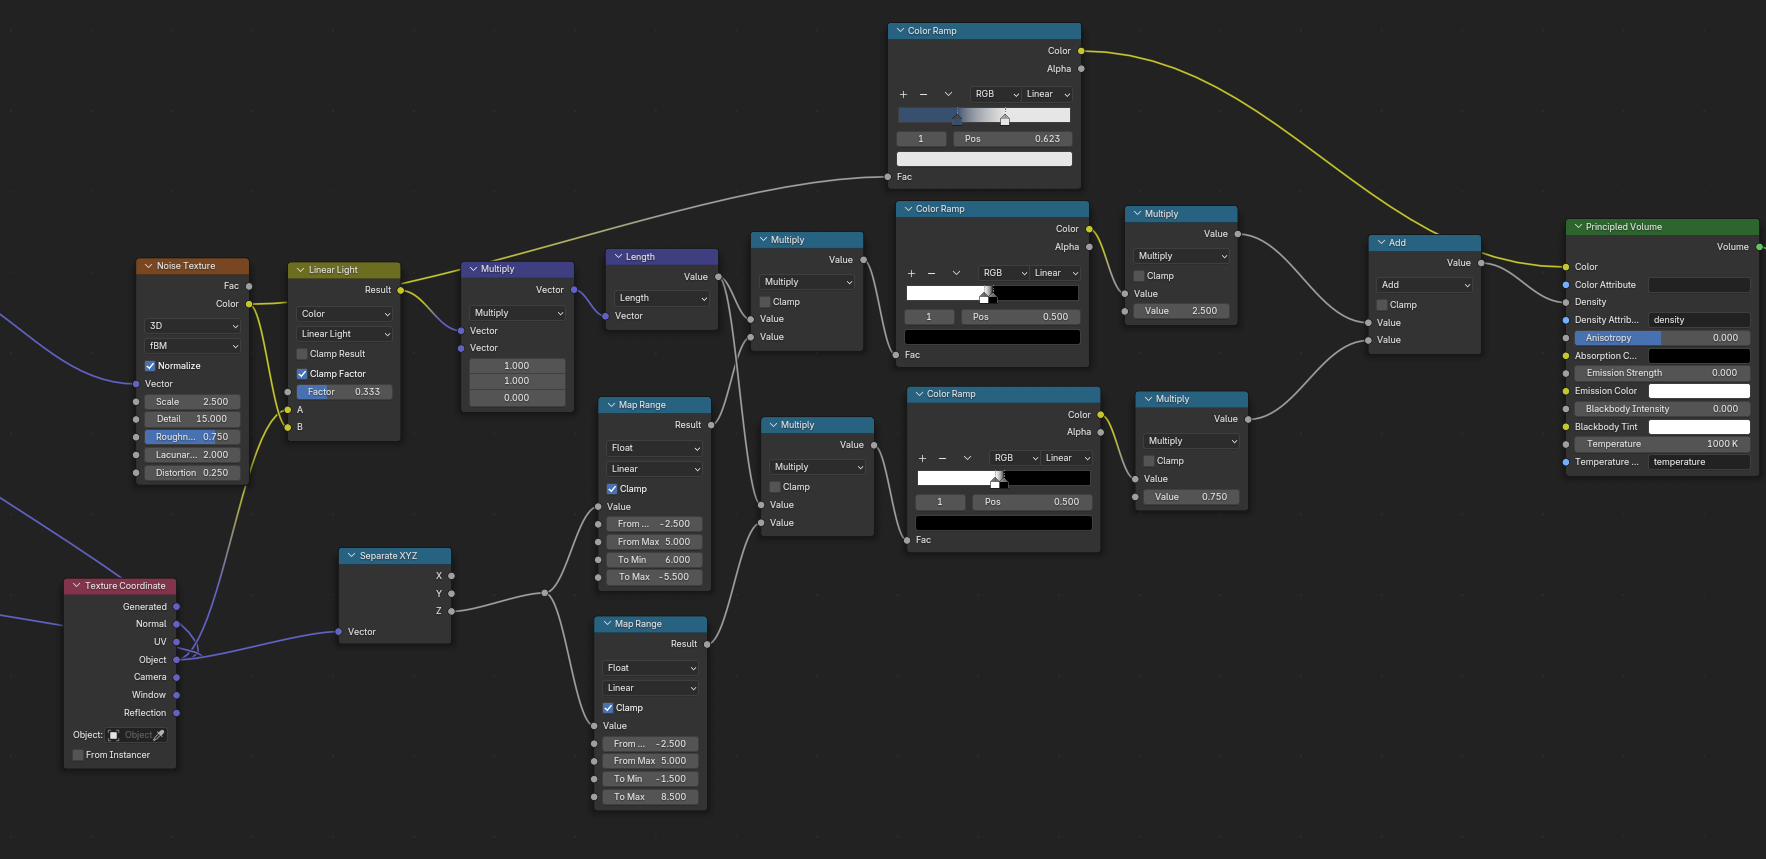This screenshot has width=1766, height=859.
Task: Collapse the Separate XYZ node
Action: tap(352, 556)
